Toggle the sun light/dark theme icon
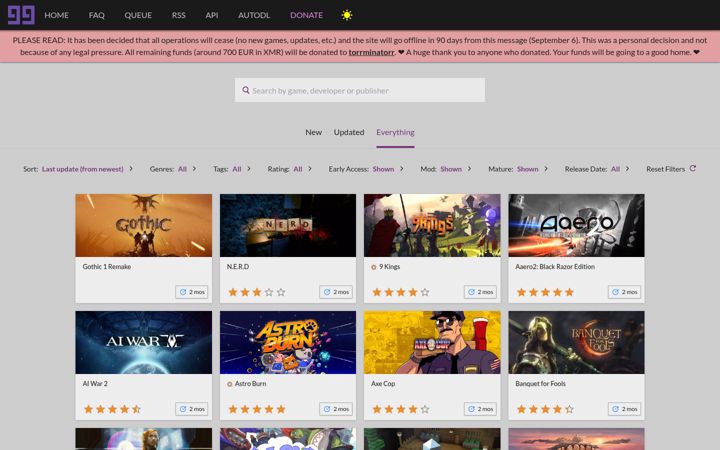 click(347, 15)
